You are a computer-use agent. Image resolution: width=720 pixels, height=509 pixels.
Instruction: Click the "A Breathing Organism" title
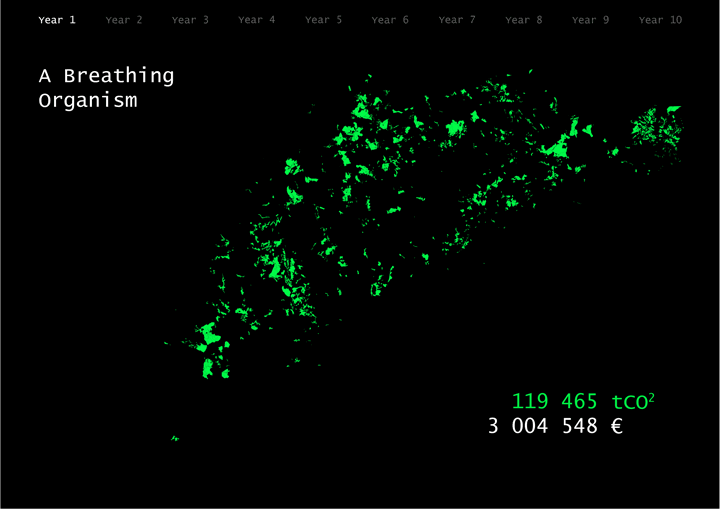[x=106, y=88]
